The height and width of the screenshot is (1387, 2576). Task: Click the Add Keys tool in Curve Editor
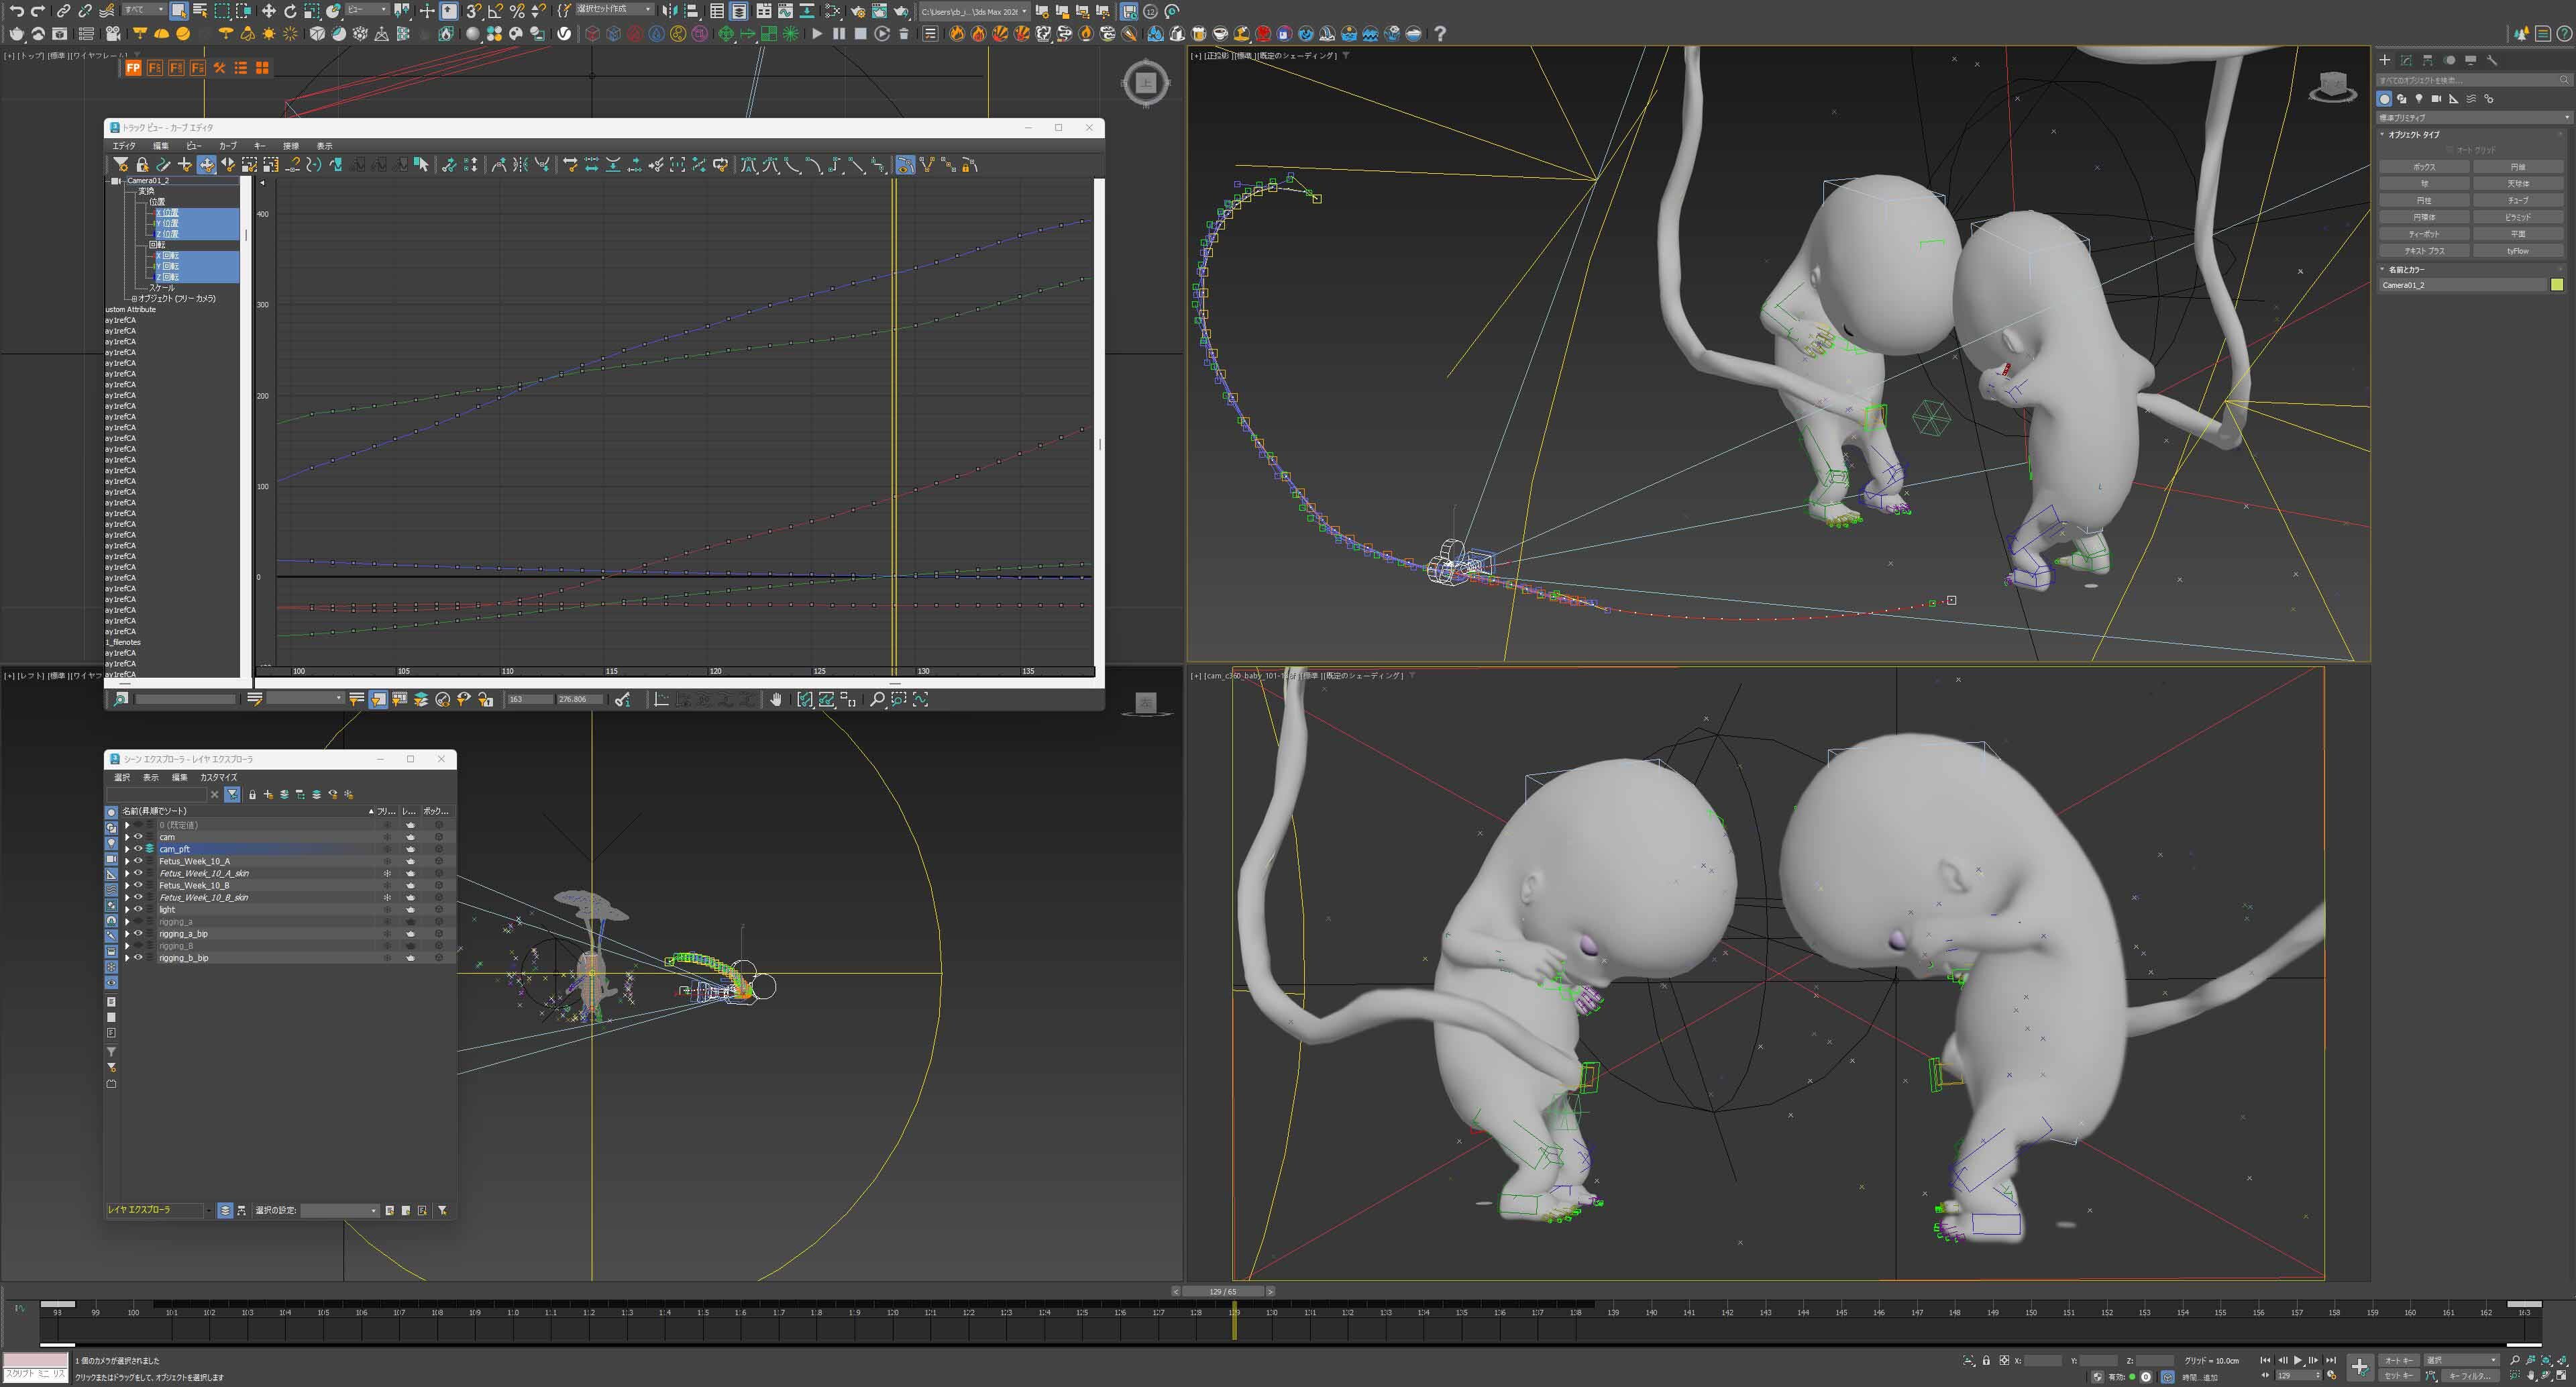click(185, 165)
